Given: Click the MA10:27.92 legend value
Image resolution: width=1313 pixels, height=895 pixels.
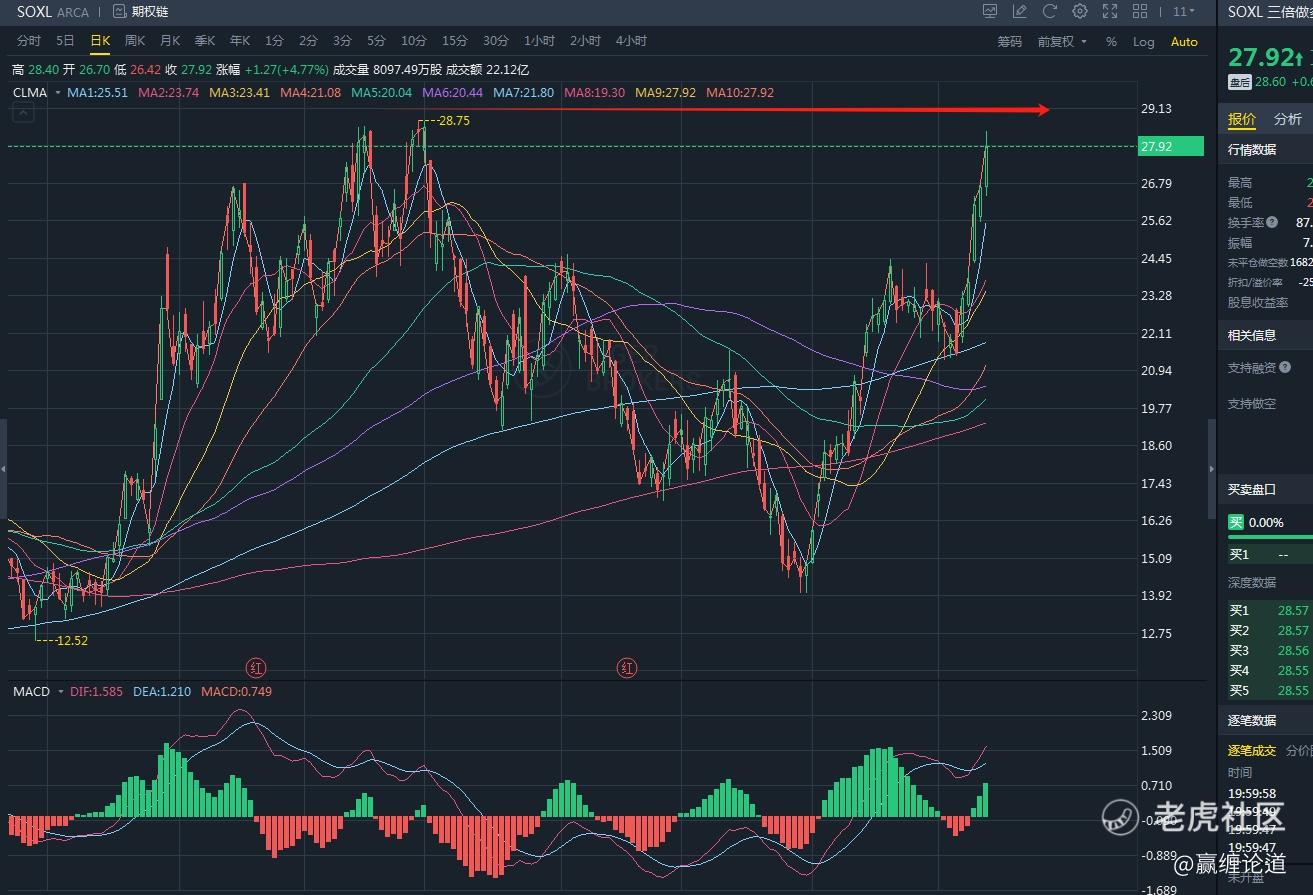Looking at the screenshot, I should coord(740,92).
